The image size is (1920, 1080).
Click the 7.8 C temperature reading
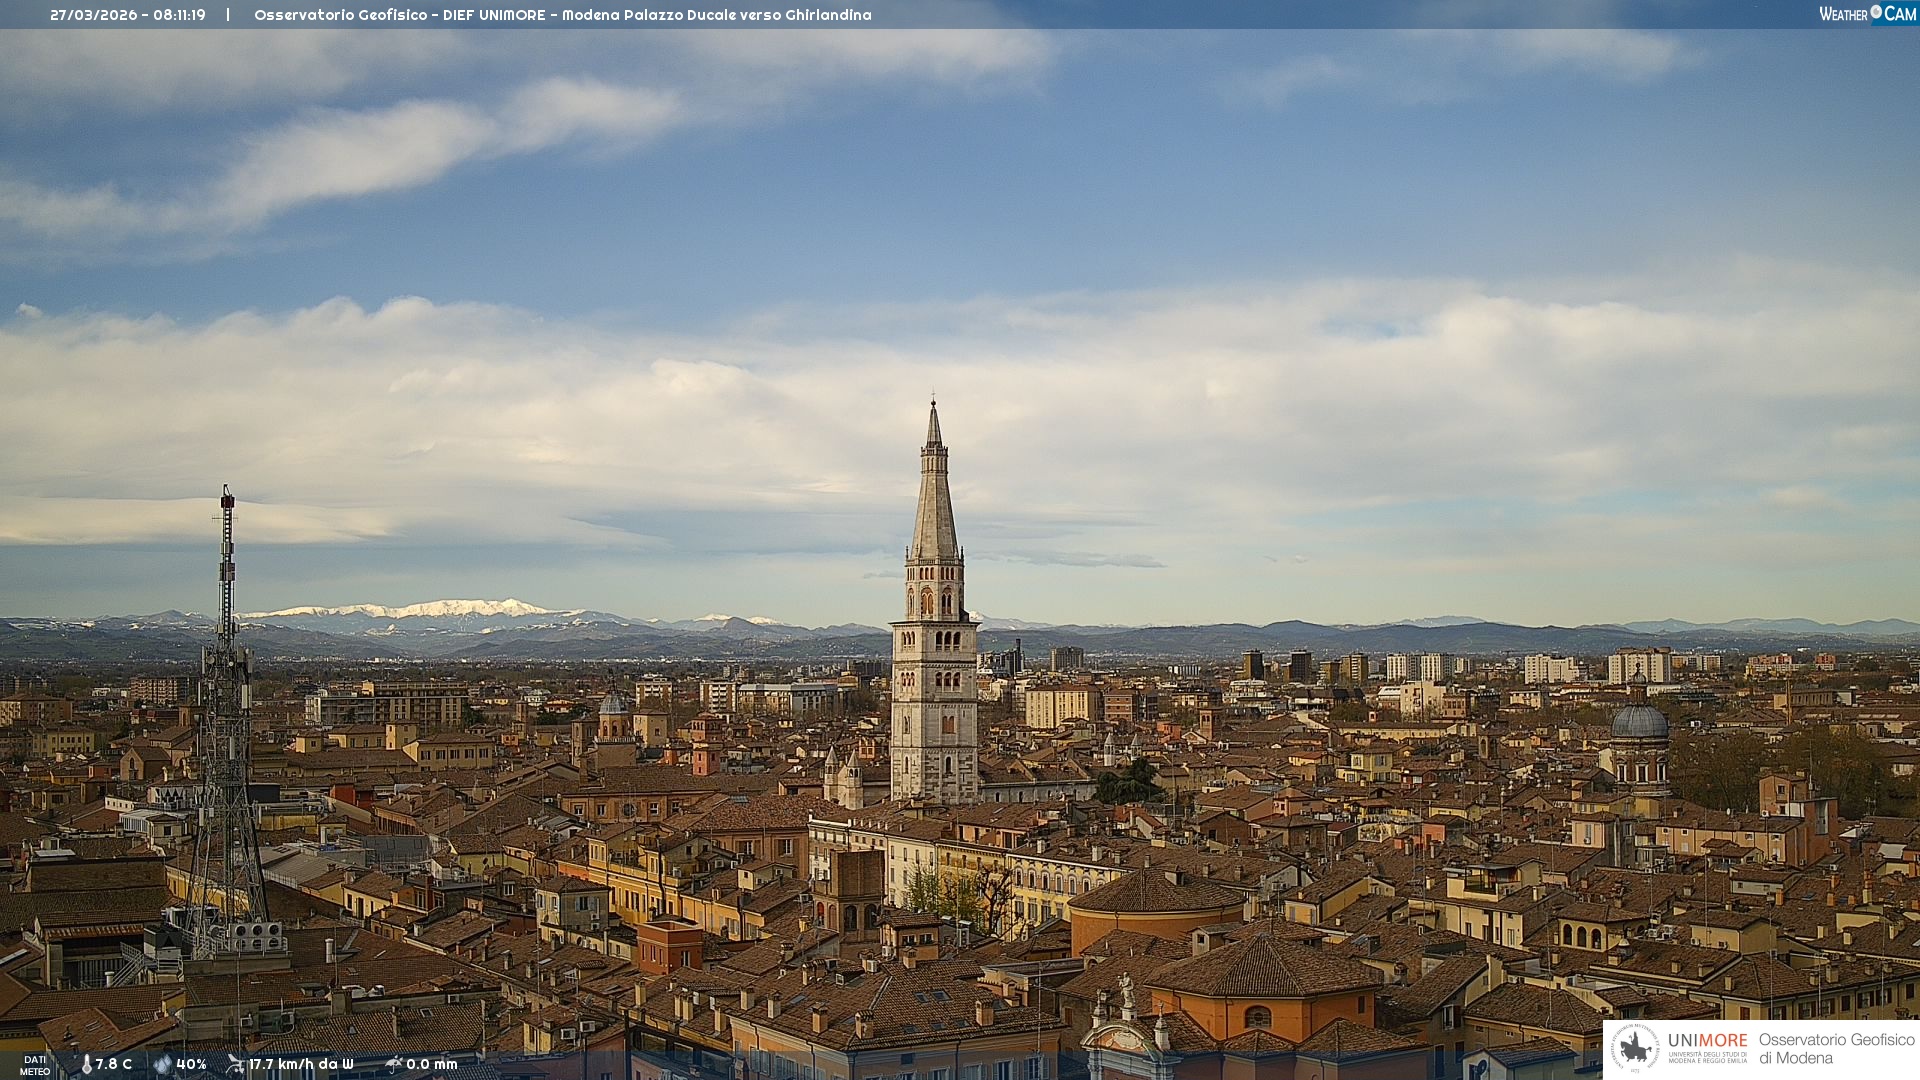coord(114,1064)
